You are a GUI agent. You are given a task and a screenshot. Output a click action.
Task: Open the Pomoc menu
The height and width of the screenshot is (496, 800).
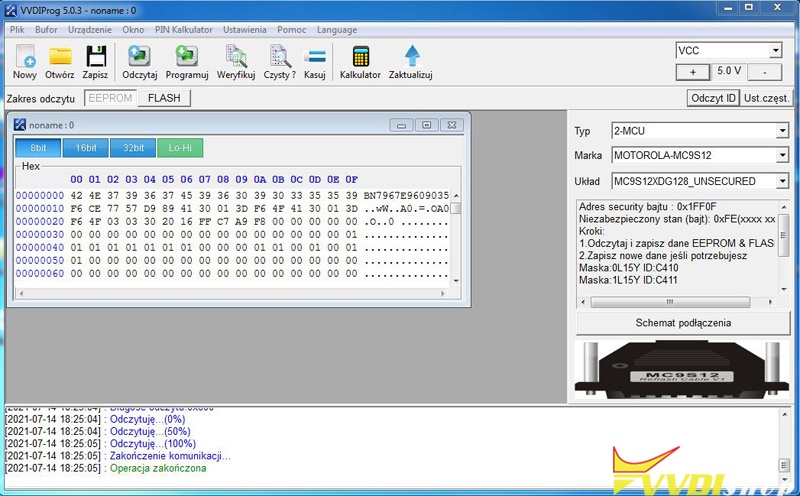point(291,30)
